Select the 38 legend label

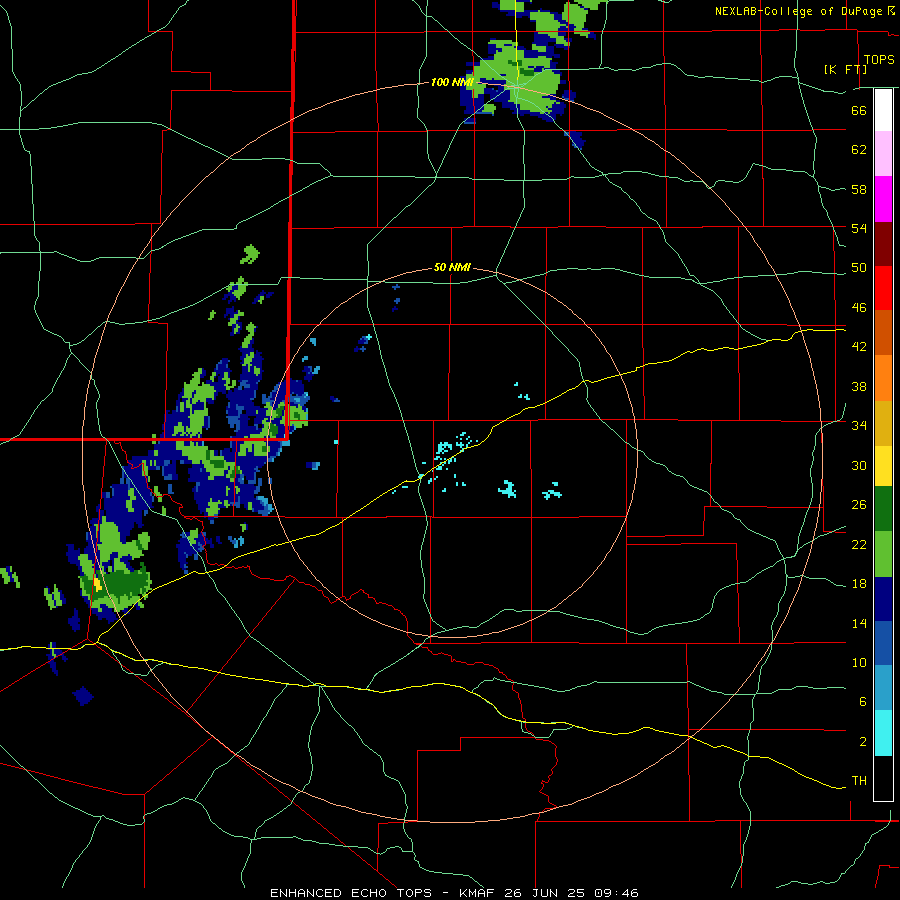coord(859,386)
